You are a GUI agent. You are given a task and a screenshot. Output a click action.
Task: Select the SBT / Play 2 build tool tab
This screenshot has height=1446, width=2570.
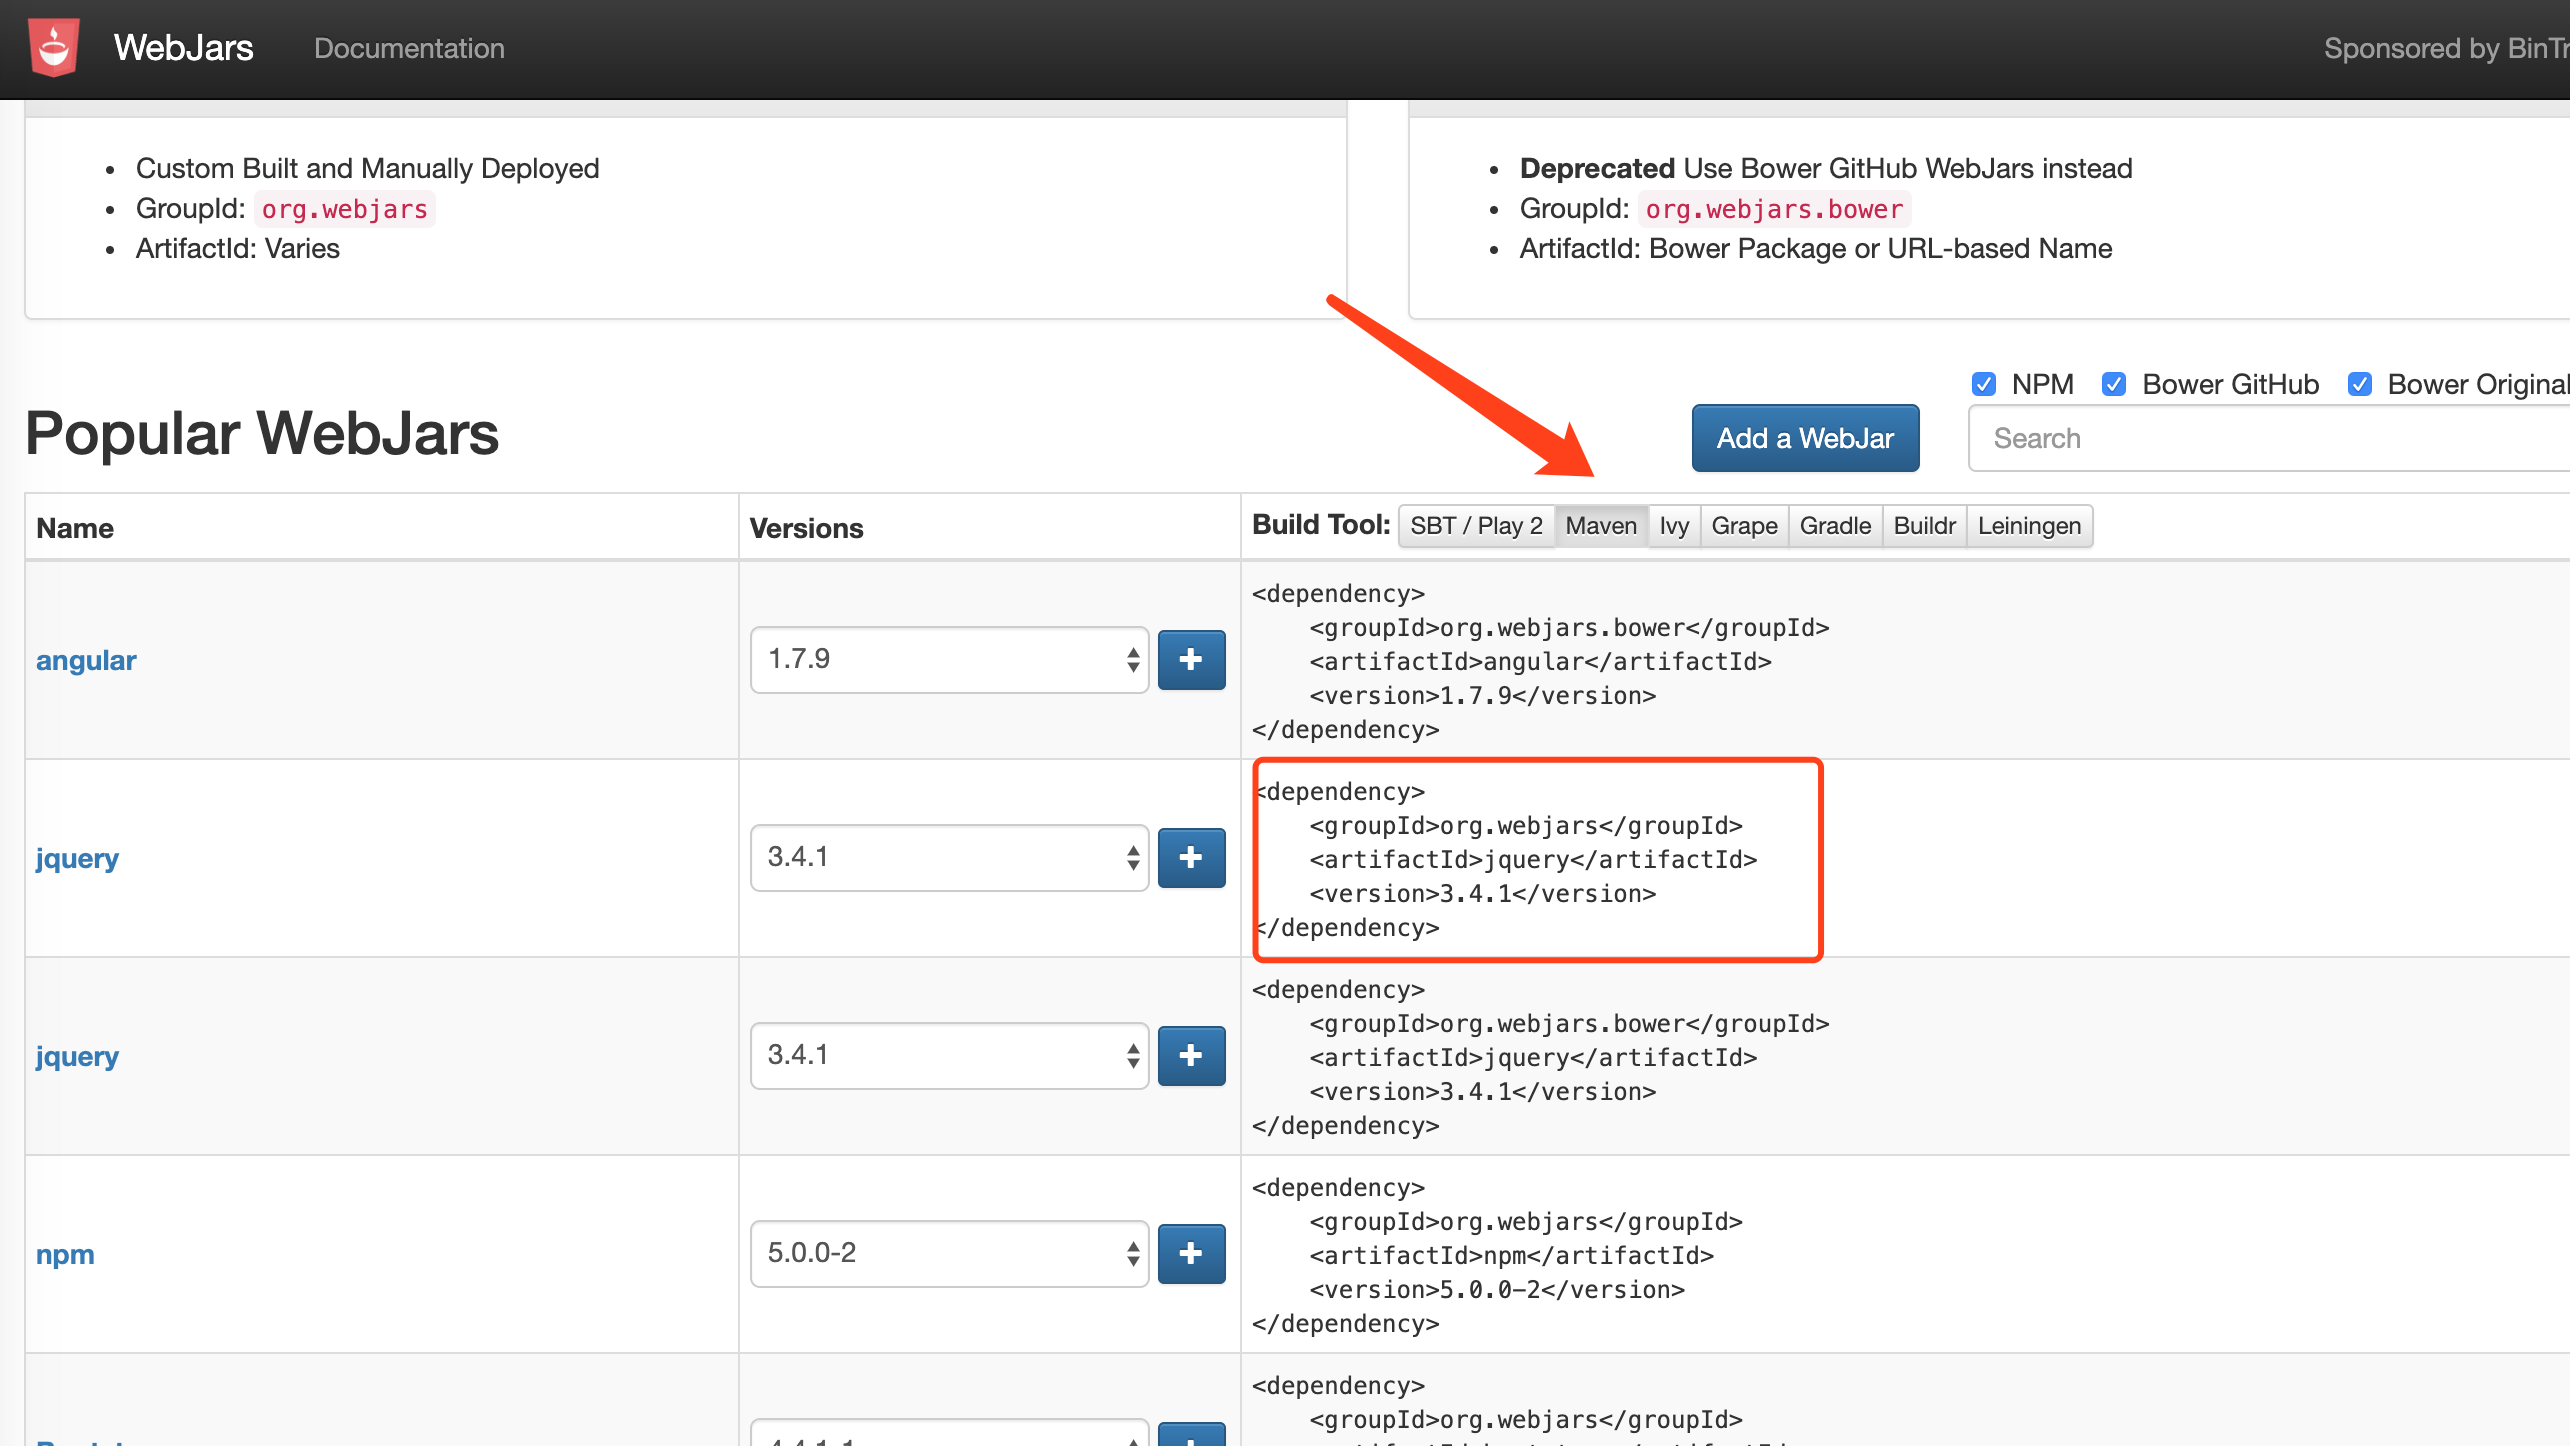pyautogui.click(x=1475, y=525)
